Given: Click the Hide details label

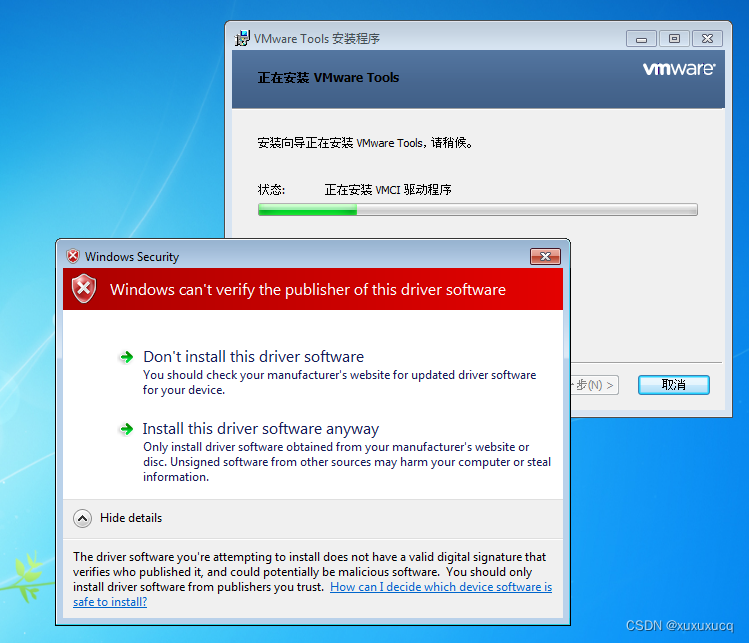Looking at the screenshot, I should click(x=131, y=518).
